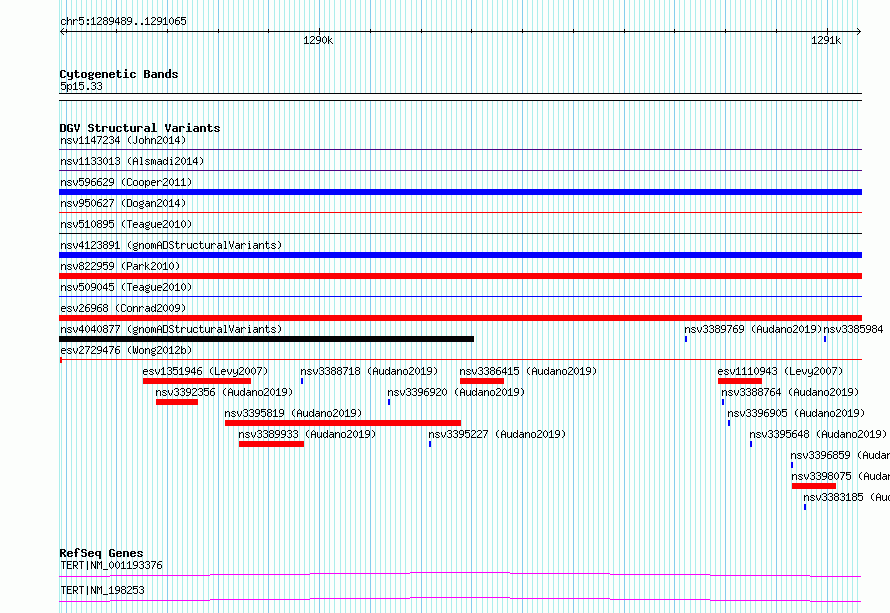Click the nsv3388718 (Audano2019) blue marker

coord(302,381)
